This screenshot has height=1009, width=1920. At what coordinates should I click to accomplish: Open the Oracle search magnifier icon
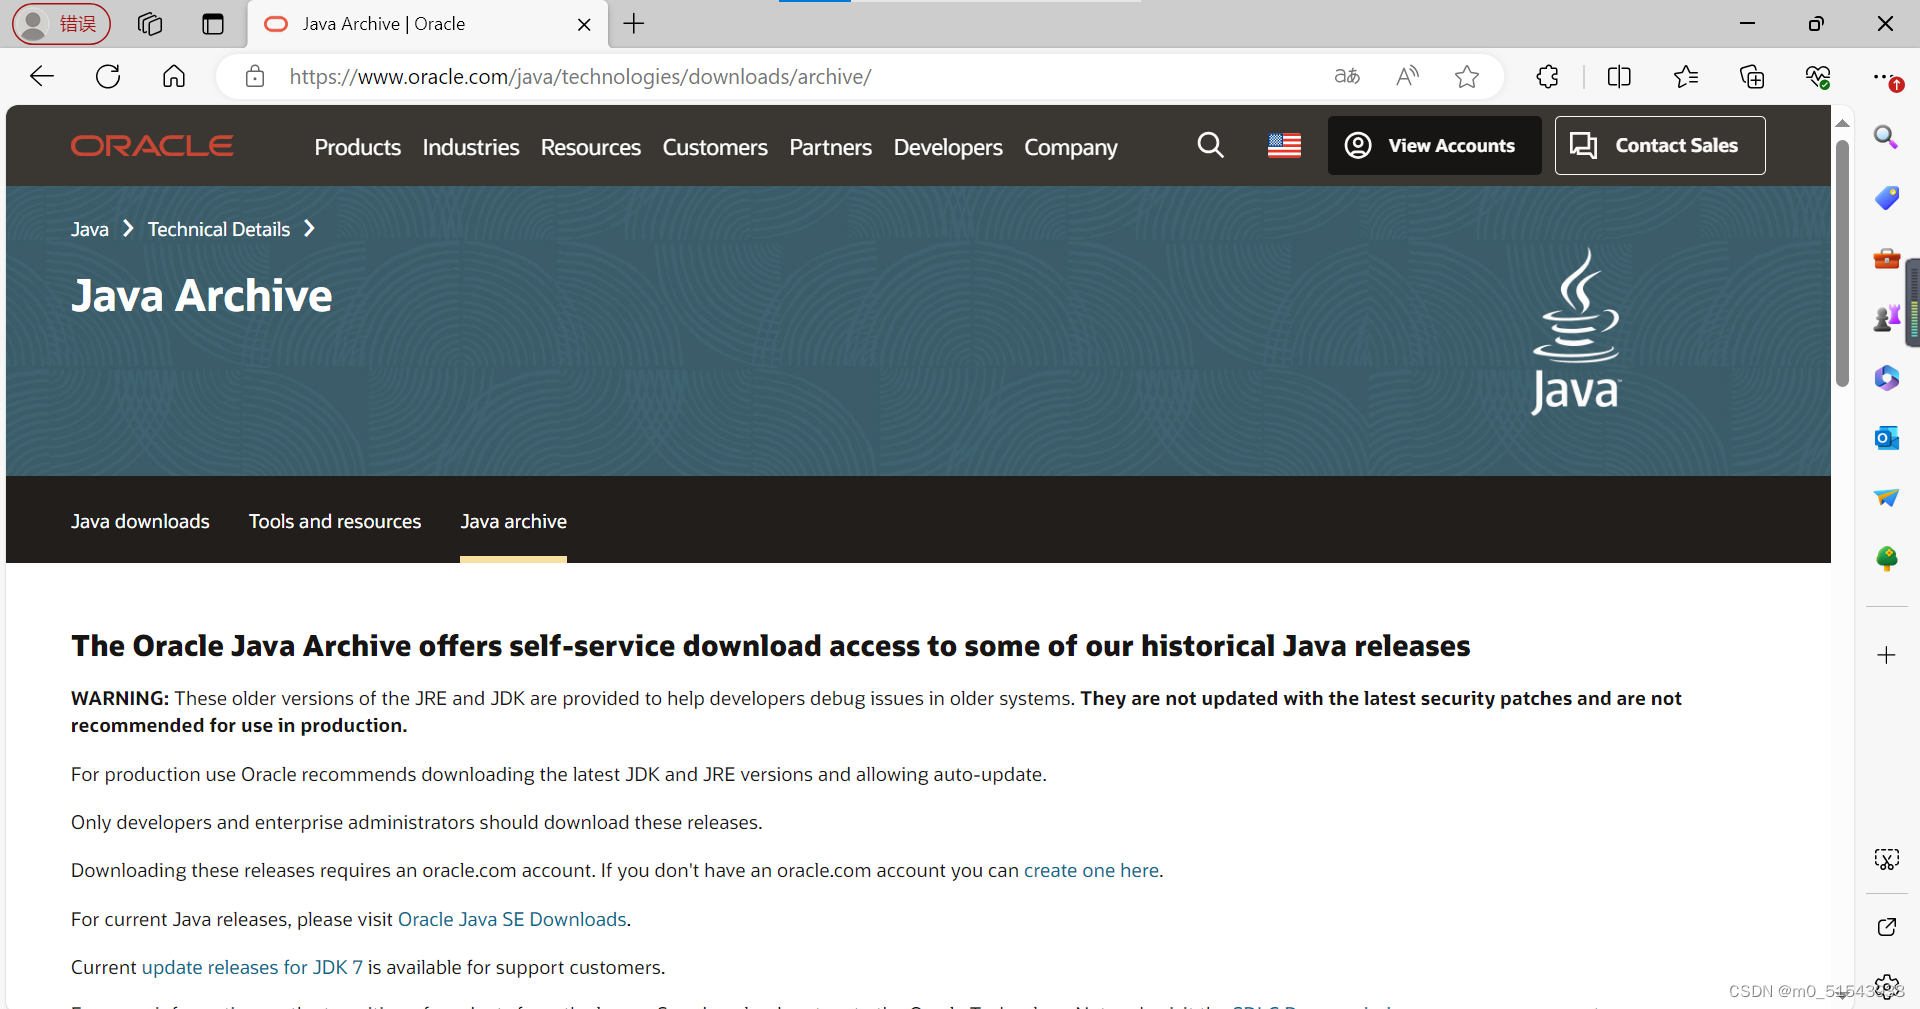(1210, 145)
